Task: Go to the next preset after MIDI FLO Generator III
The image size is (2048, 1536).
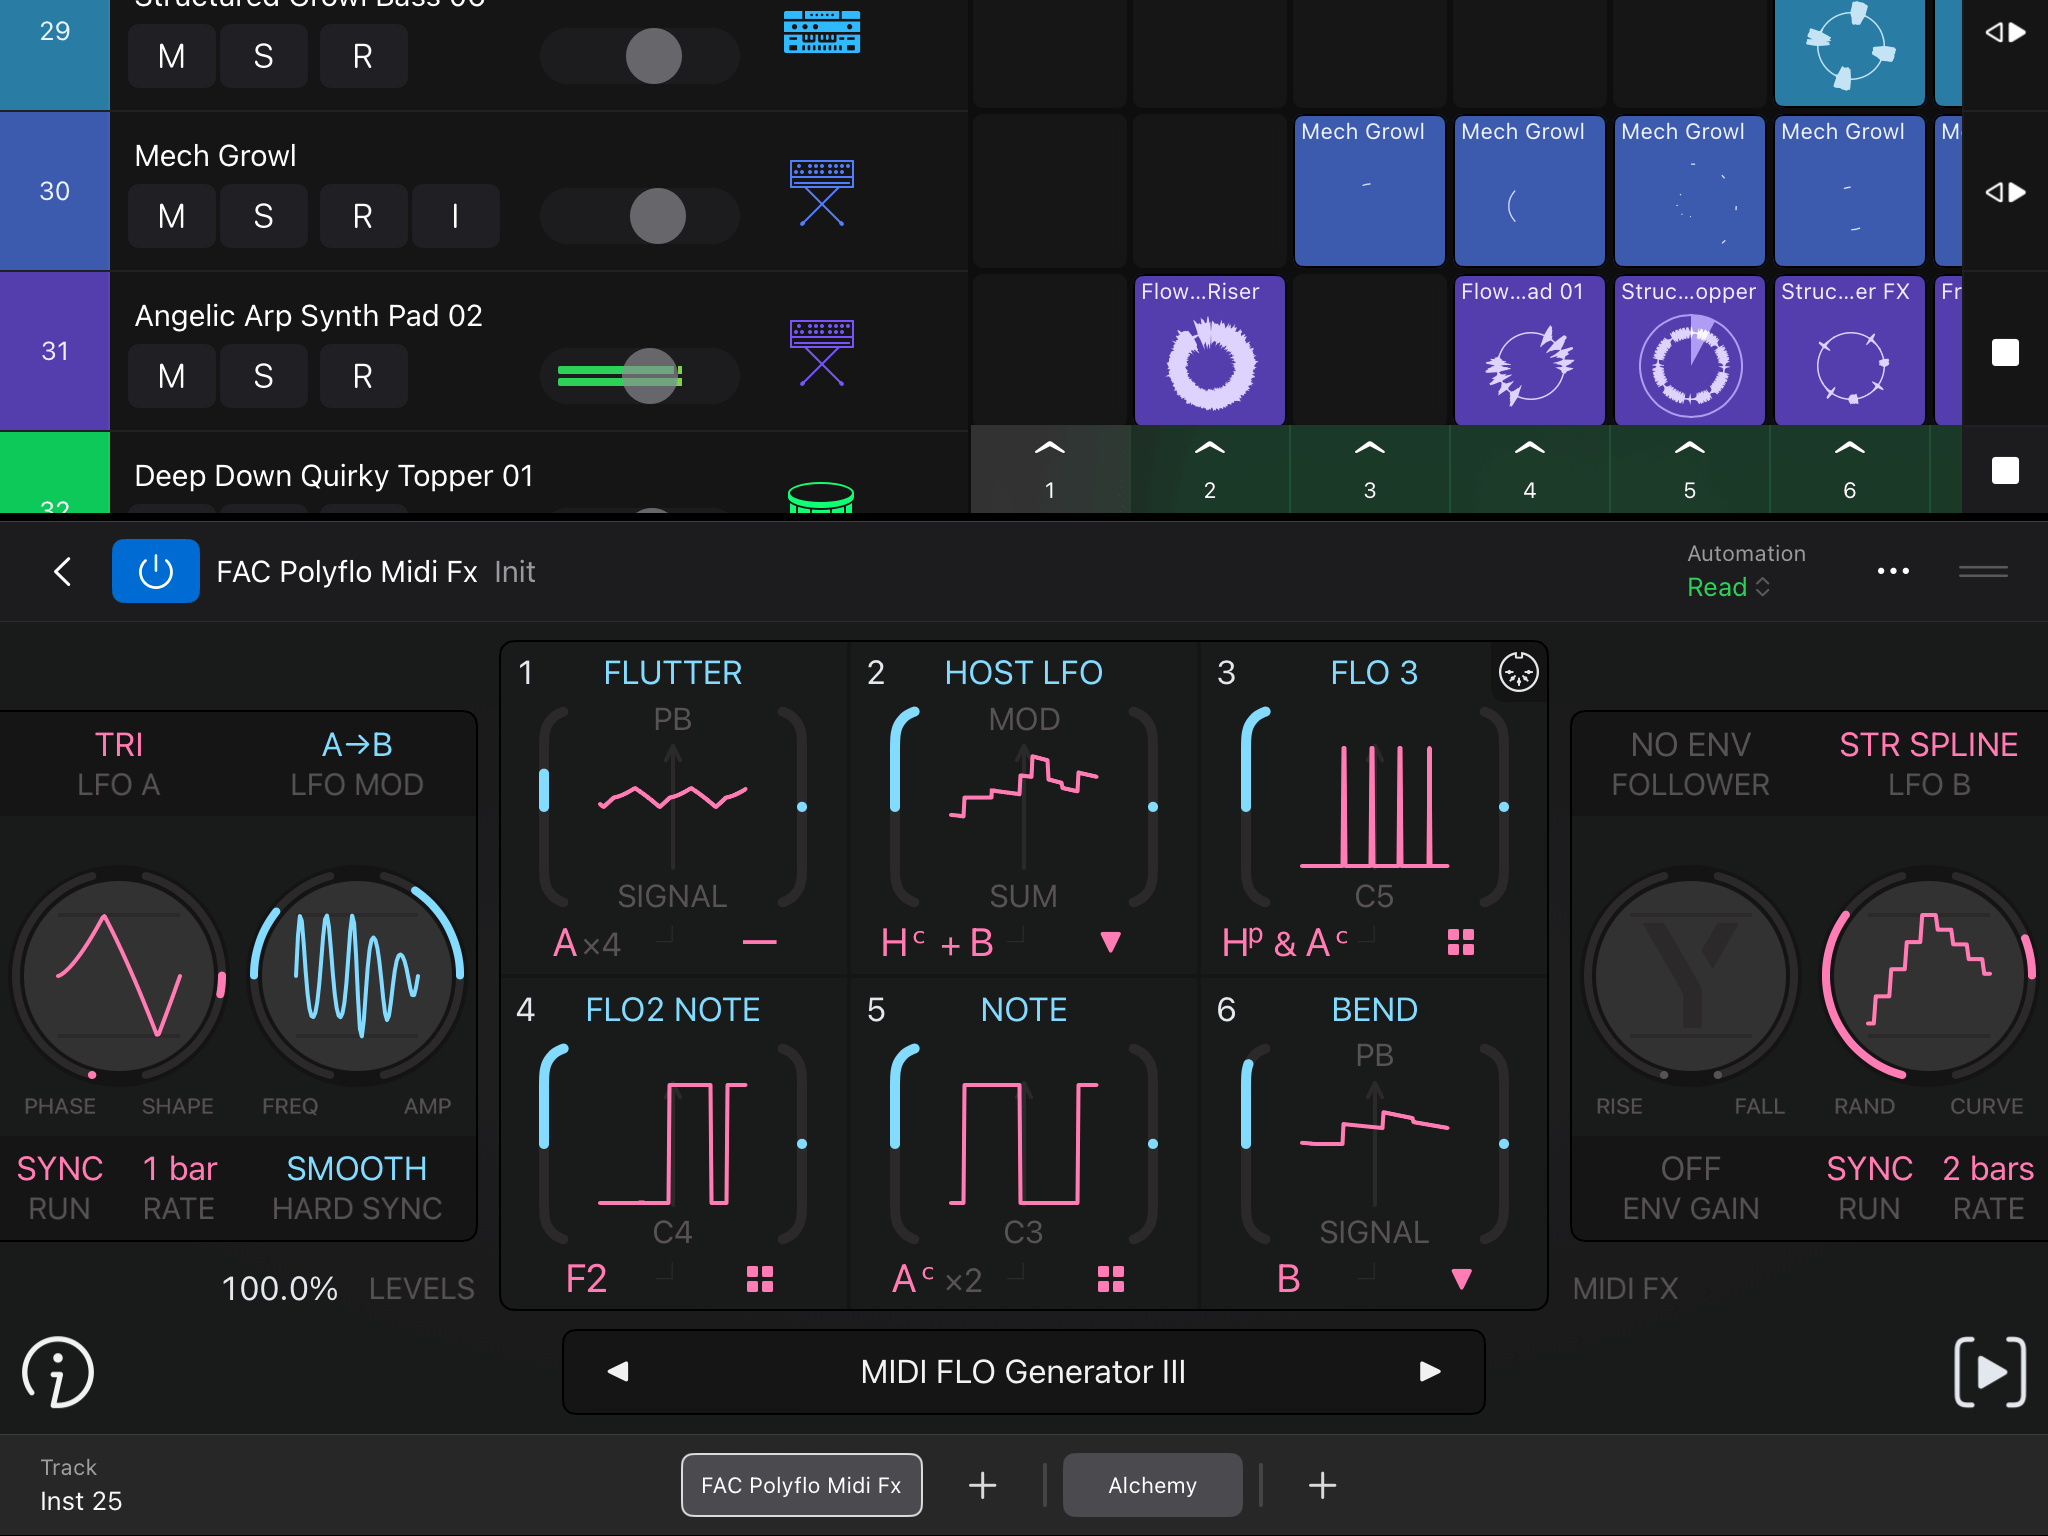Action: (1430, 1371)
